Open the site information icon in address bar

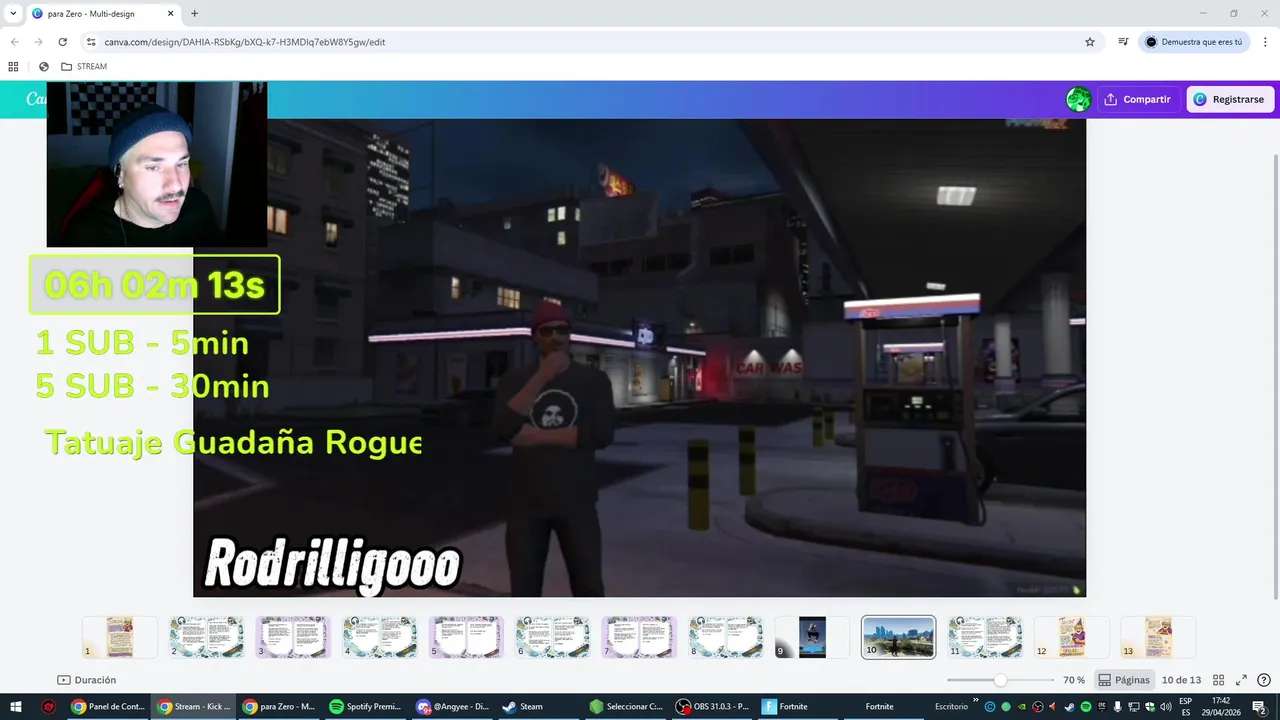[91, 42]
